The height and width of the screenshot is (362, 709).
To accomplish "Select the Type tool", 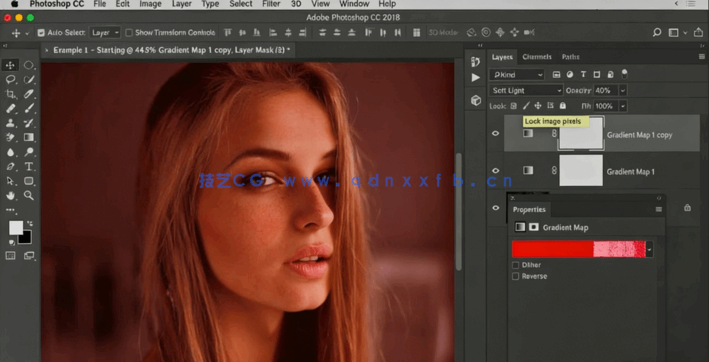I will click(29, 167).
